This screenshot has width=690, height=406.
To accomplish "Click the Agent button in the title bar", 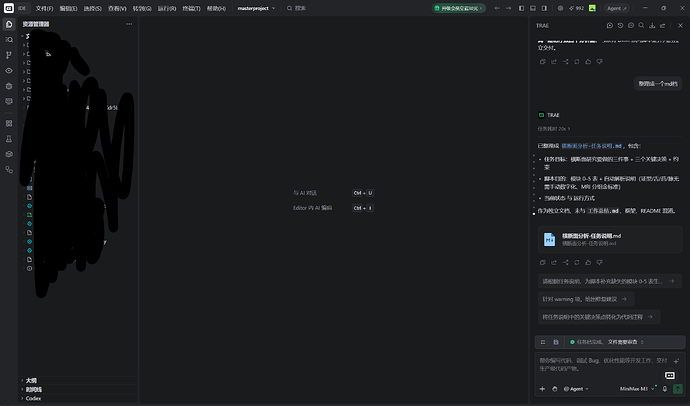I will (617, 8).
